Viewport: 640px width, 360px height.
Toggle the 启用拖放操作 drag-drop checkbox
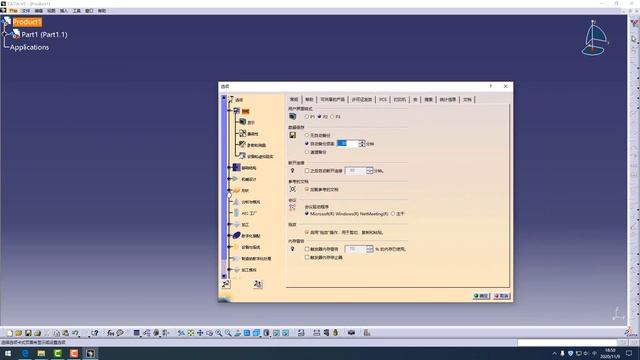point(307,232)
